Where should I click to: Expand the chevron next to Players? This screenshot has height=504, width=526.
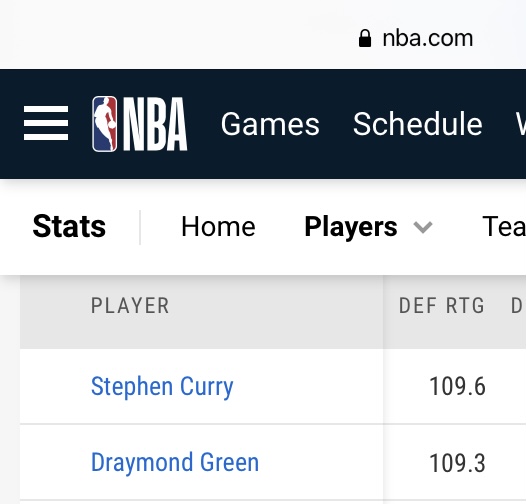tap(423, 228)
